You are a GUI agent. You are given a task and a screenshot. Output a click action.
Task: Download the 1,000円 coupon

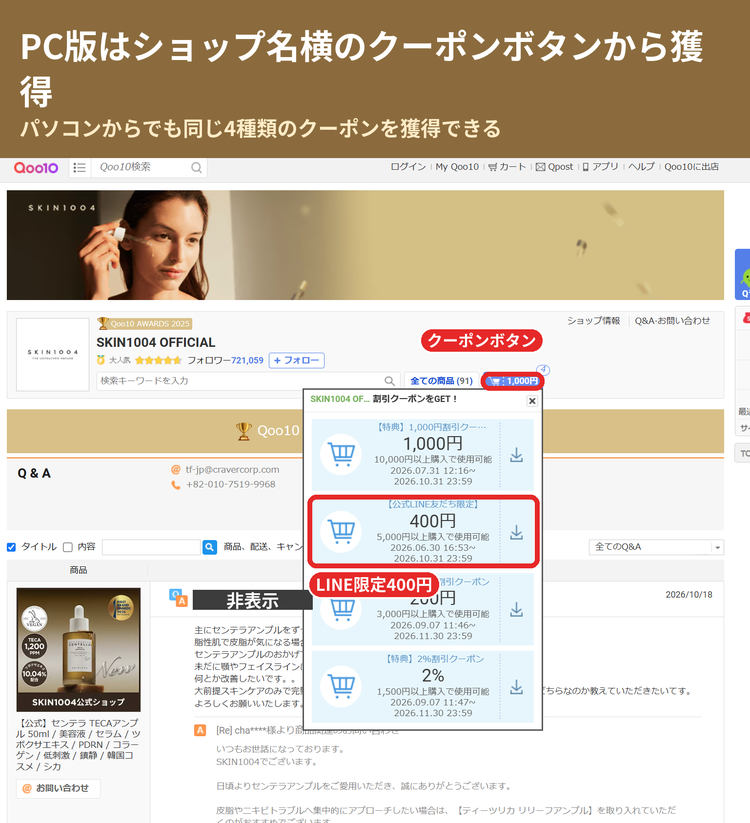516,455
